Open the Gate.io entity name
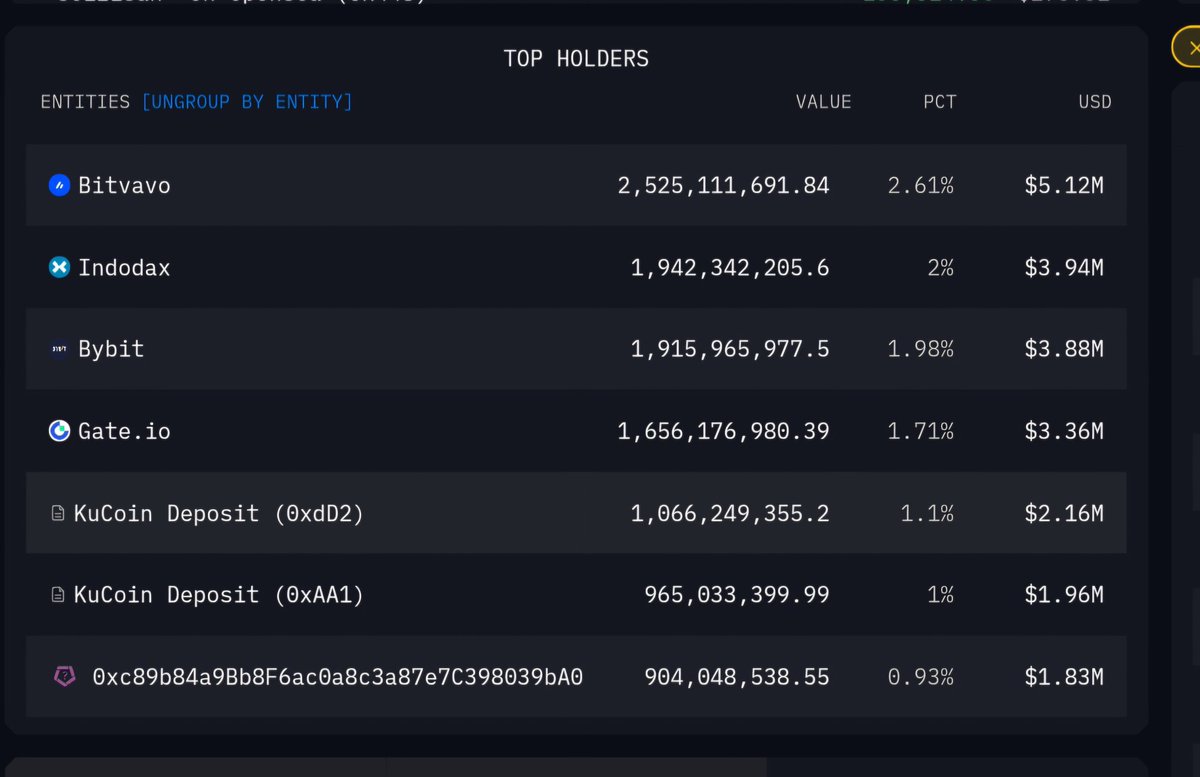The height and width of the screenshot is (777, 1200). point(124,432)
